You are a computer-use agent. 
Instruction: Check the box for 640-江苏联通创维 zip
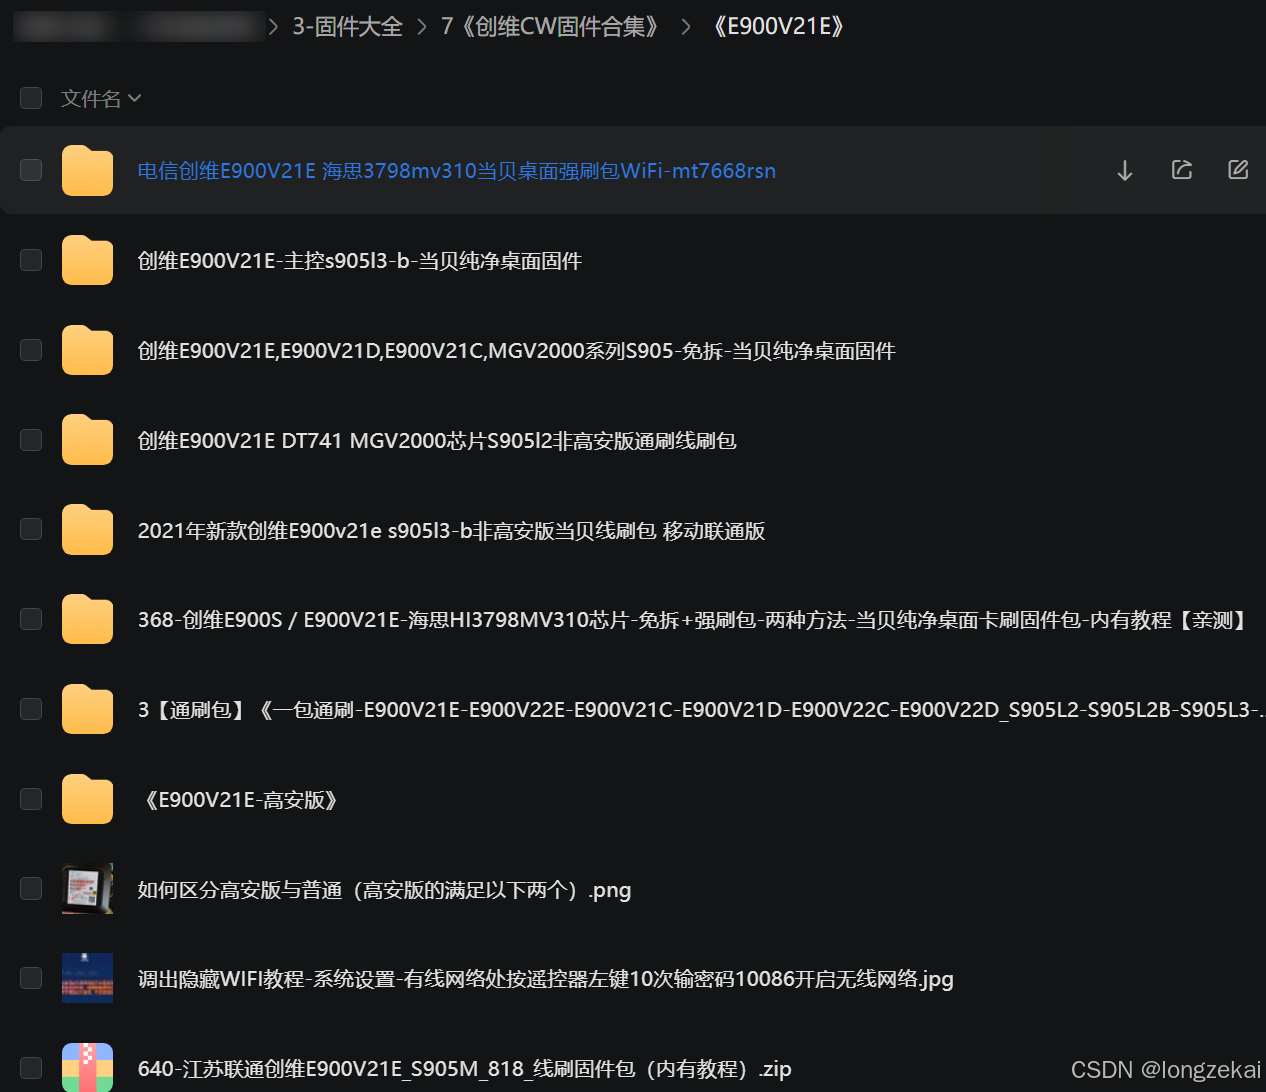[x=31, y=1068]
